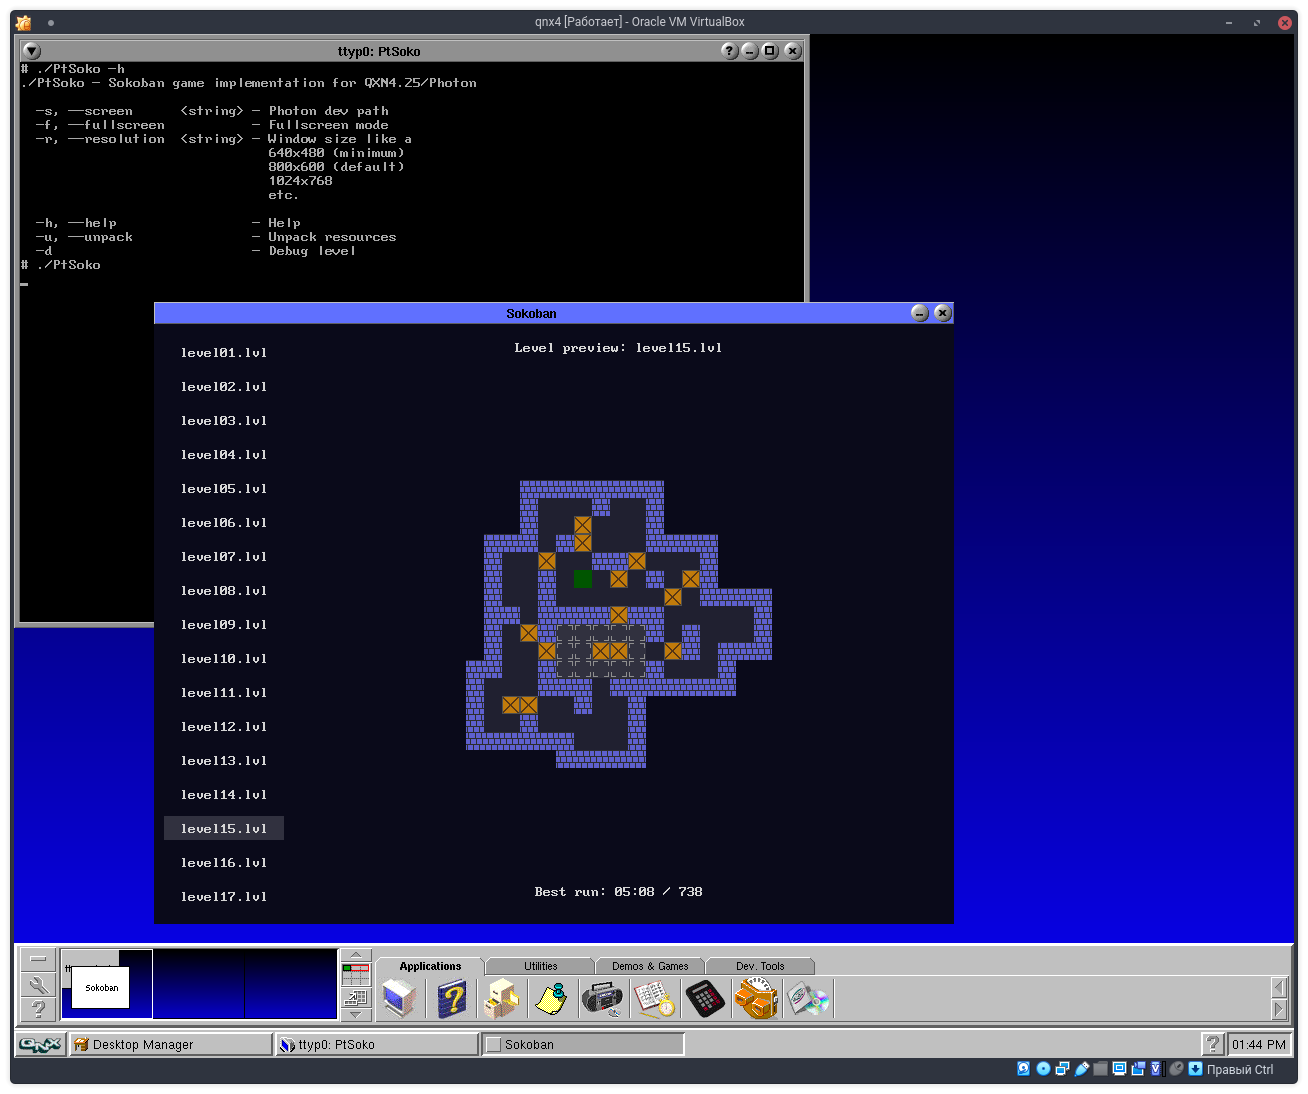Click the QNX launch button on taskbar

[x=41, y=1044]
